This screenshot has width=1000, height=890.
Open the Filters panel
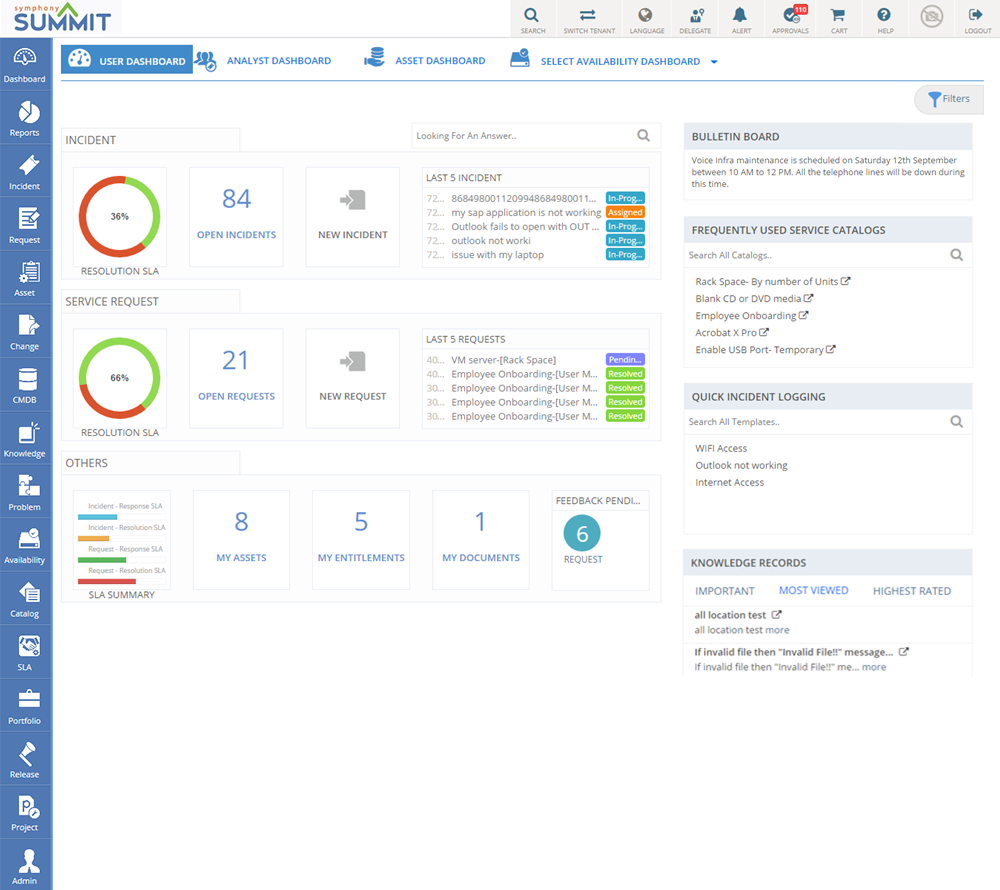click(x=948, y=99)
